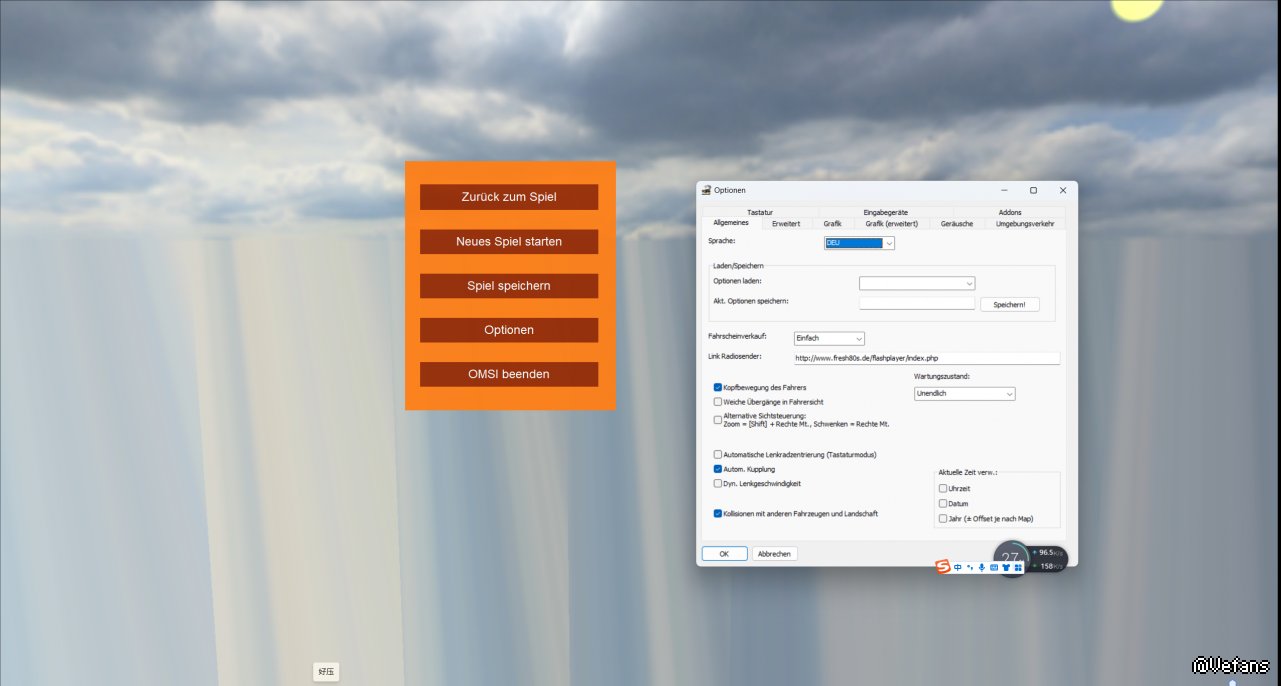The image size is (1281, 686).
Task: Click the Link Radiosender URL field
Action: coord(925,358)
